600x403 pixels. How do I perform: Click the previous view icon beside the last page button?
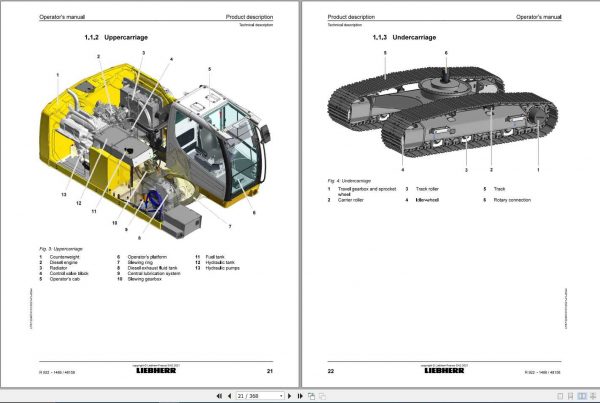(x=311, y=396)
